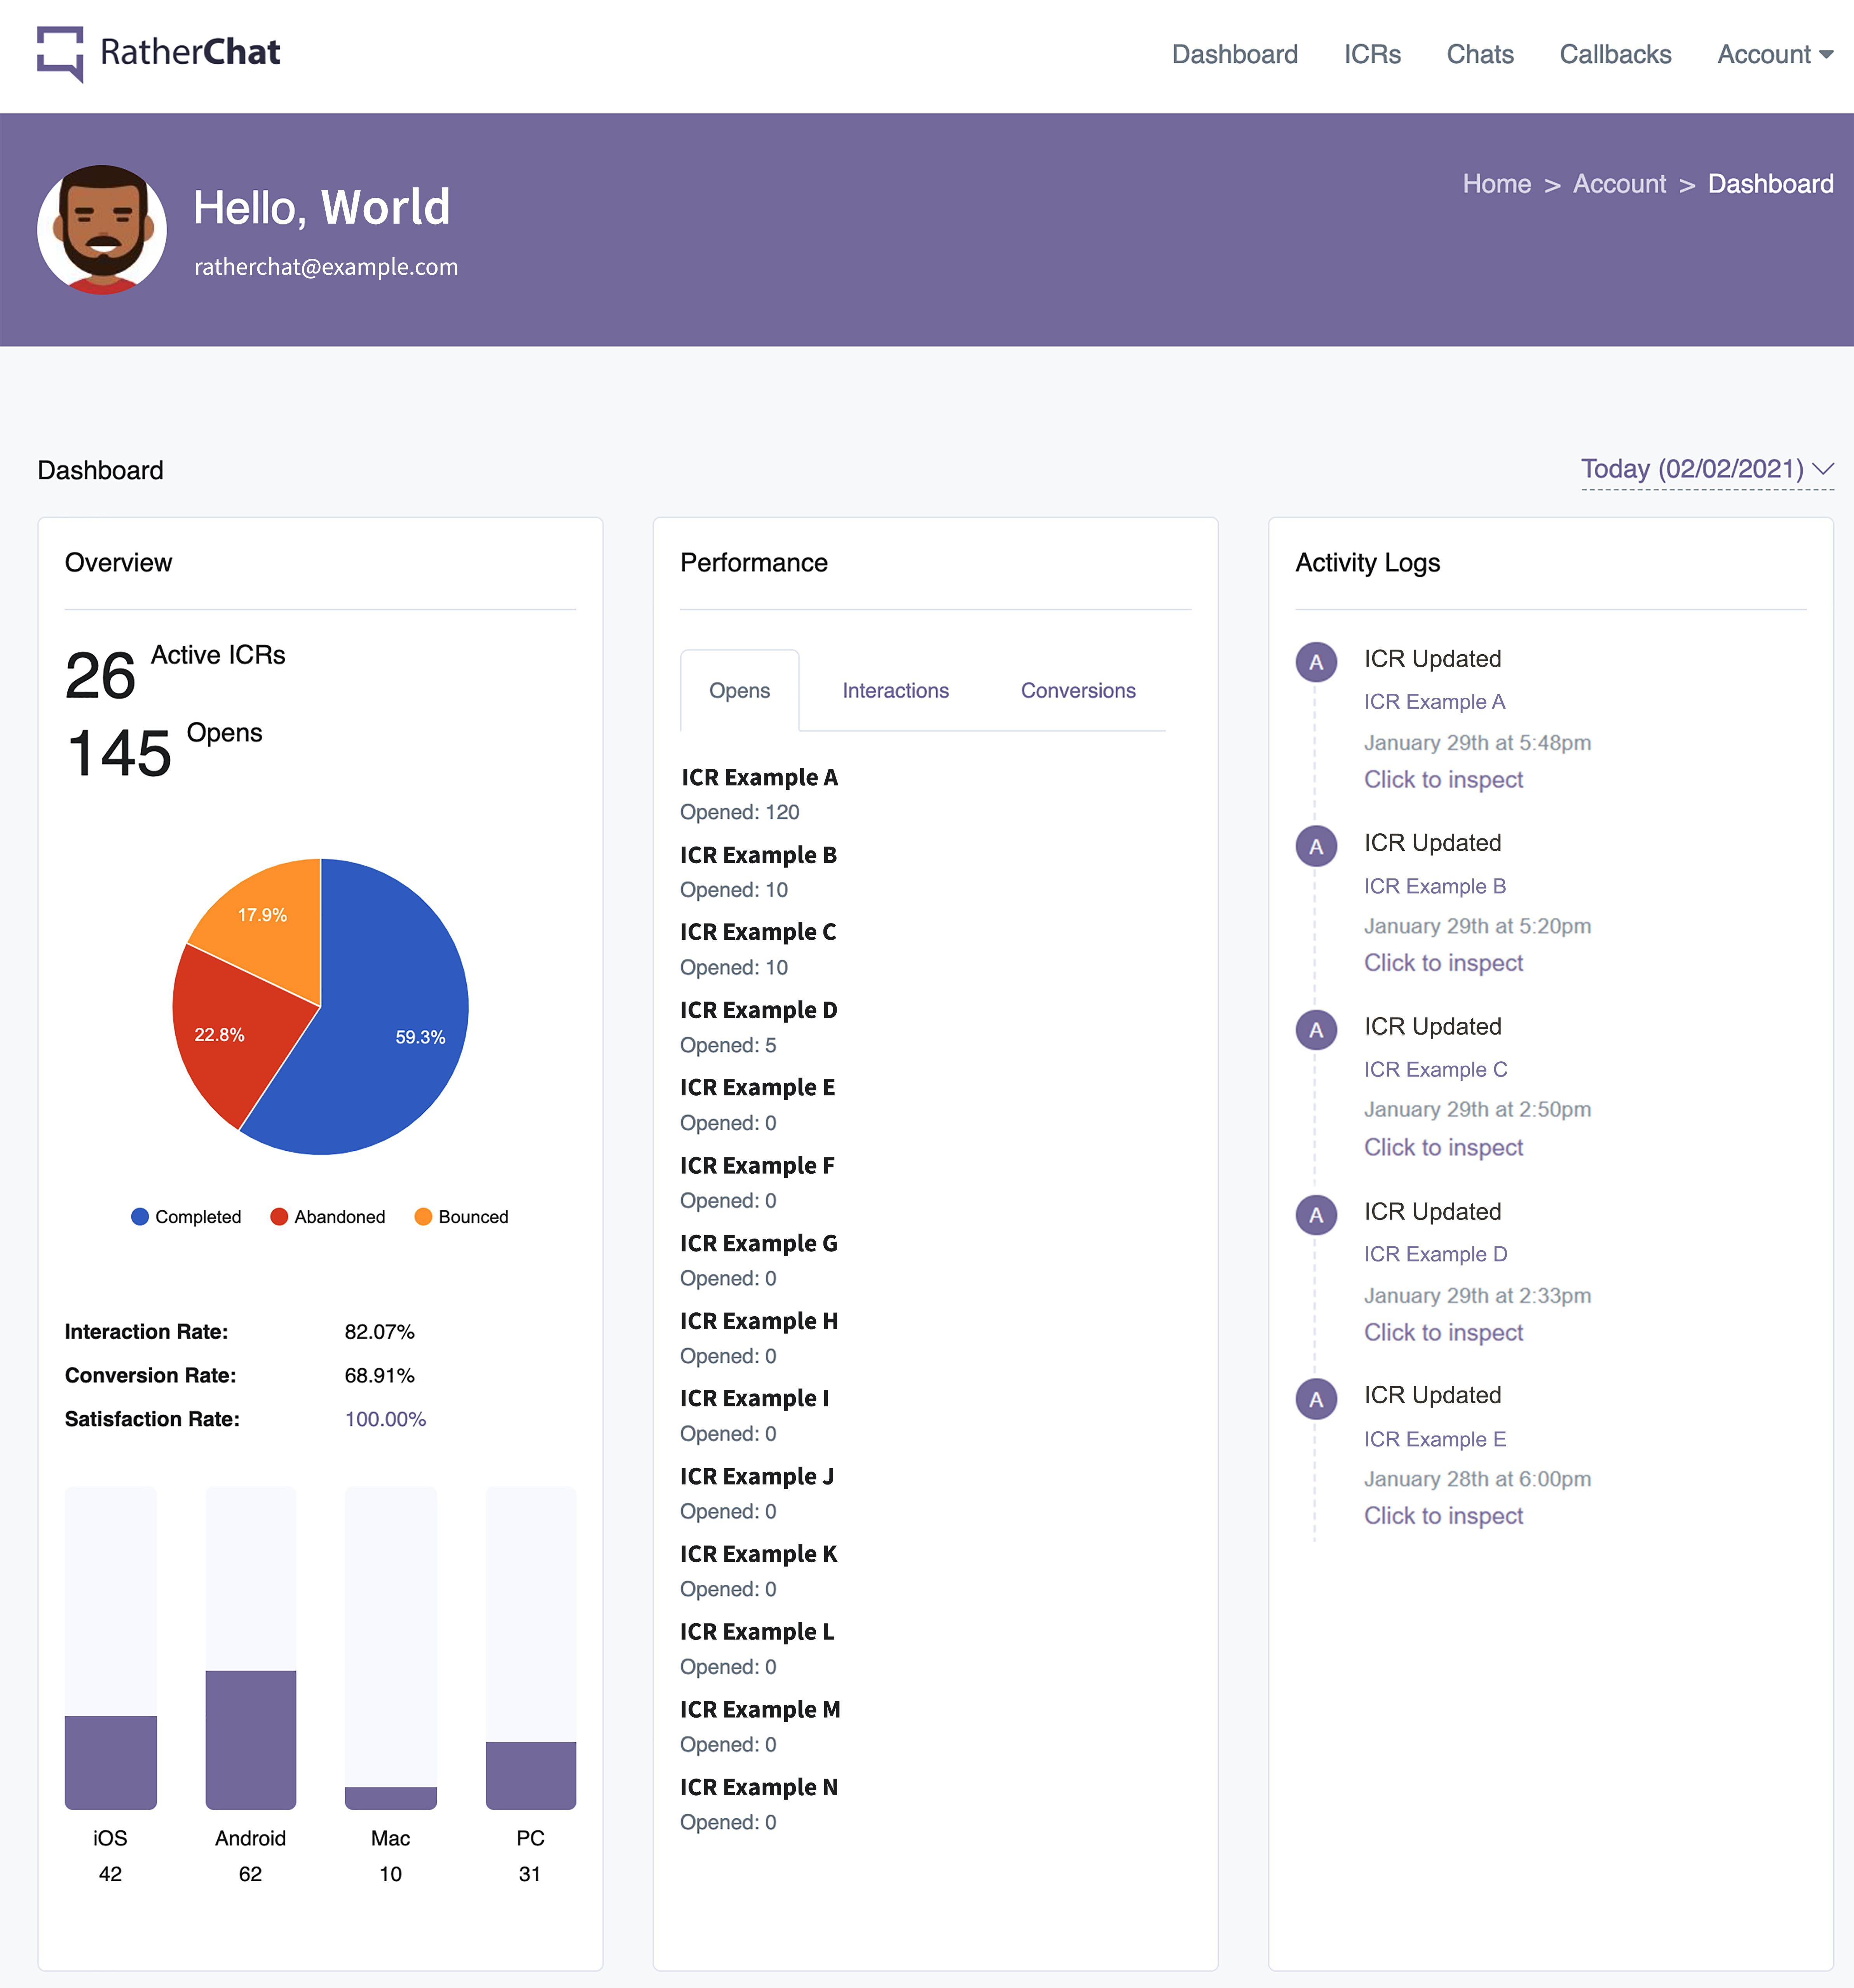This screenshot has width=1854, height=1988.
Task: Click avatar icon beside ICR Example D log
Action: coord(1316,1215)
